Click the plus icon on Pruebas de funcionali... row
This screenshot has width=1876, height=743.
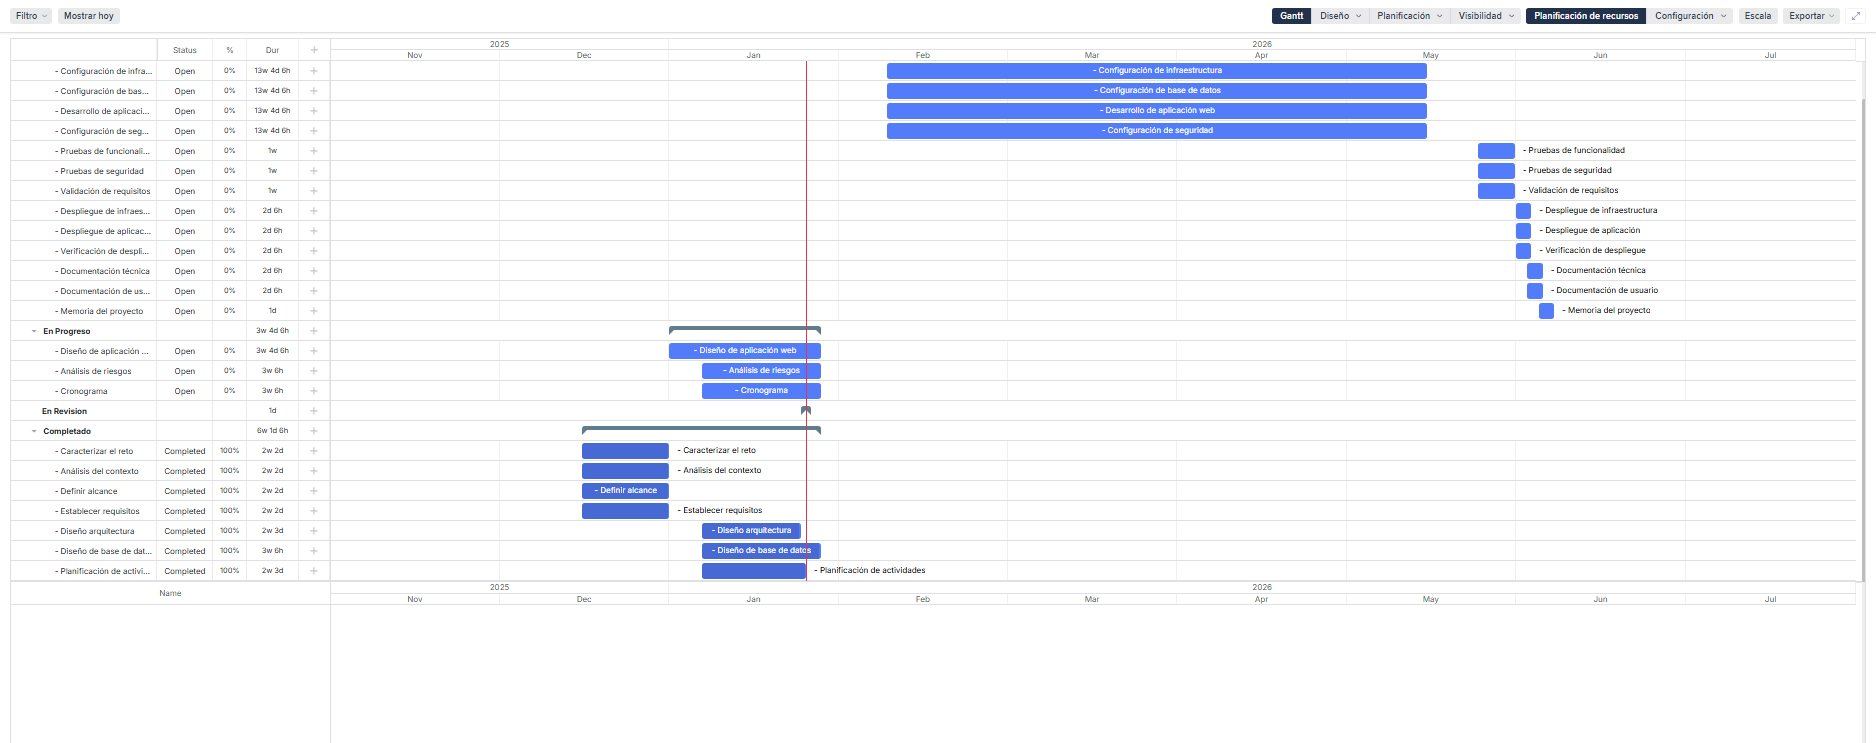pyautogui.click(x=314, y=151)
